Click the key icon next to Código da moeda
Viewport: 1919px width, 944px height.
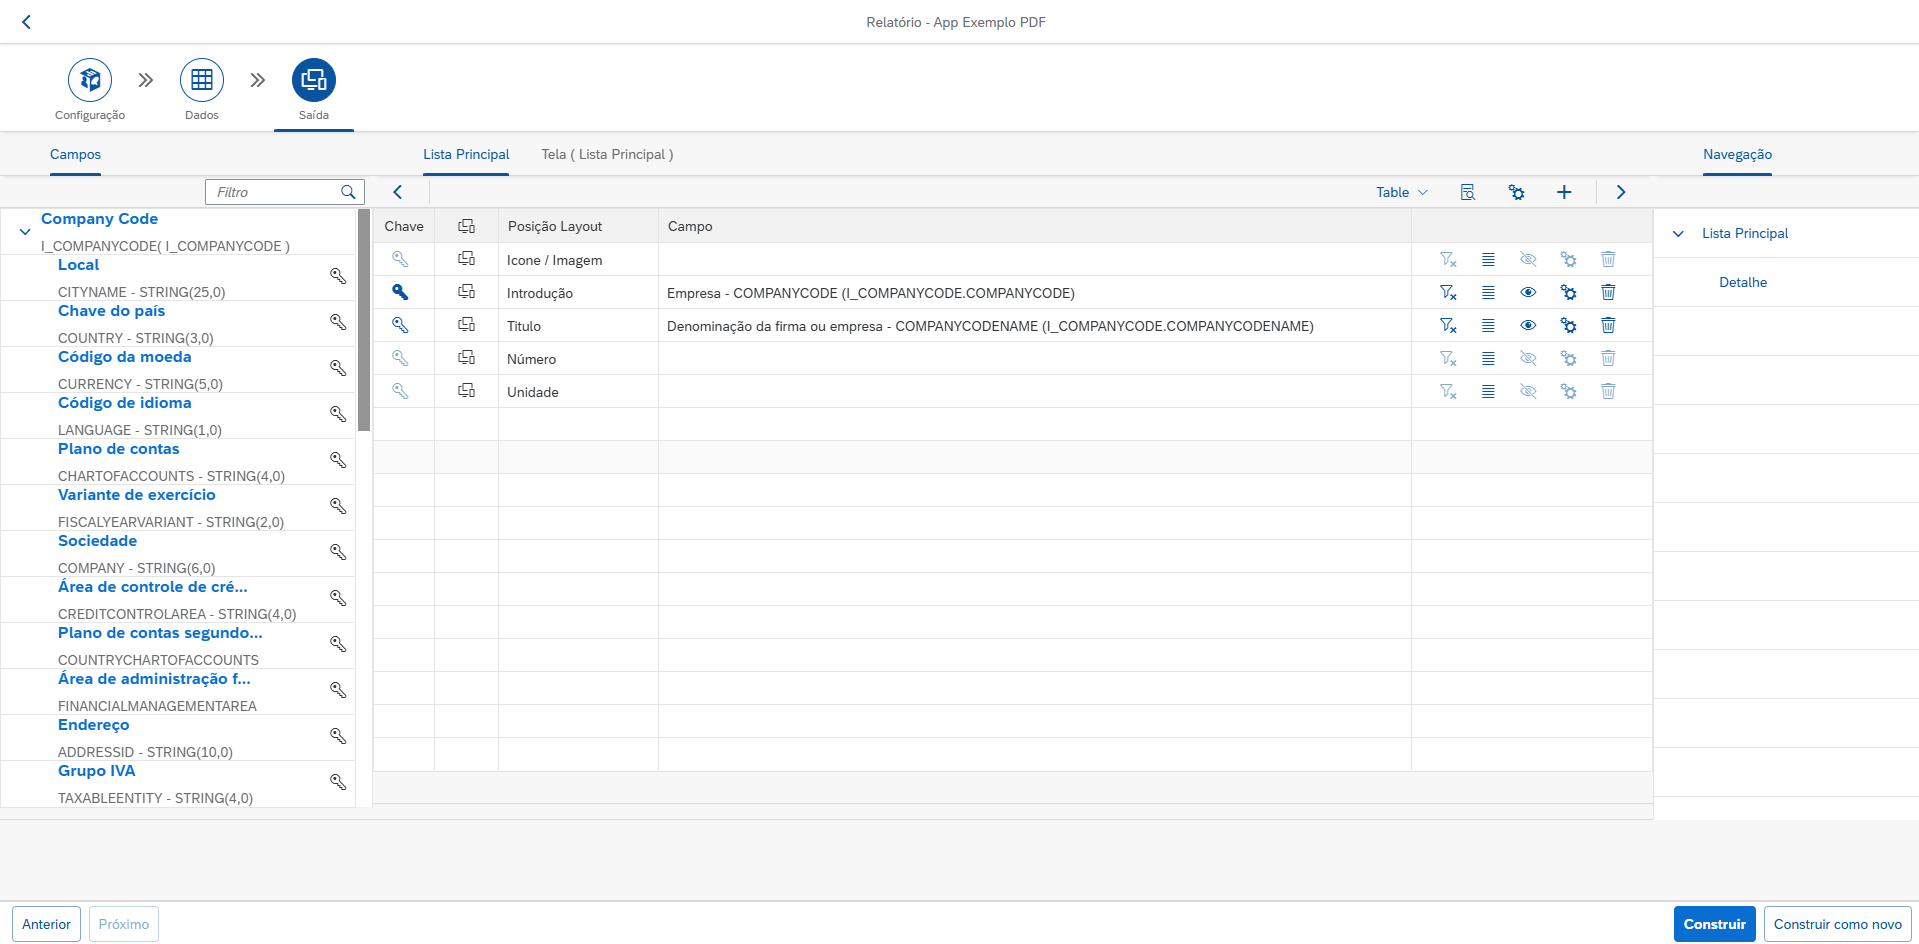[x=338, y=368]
